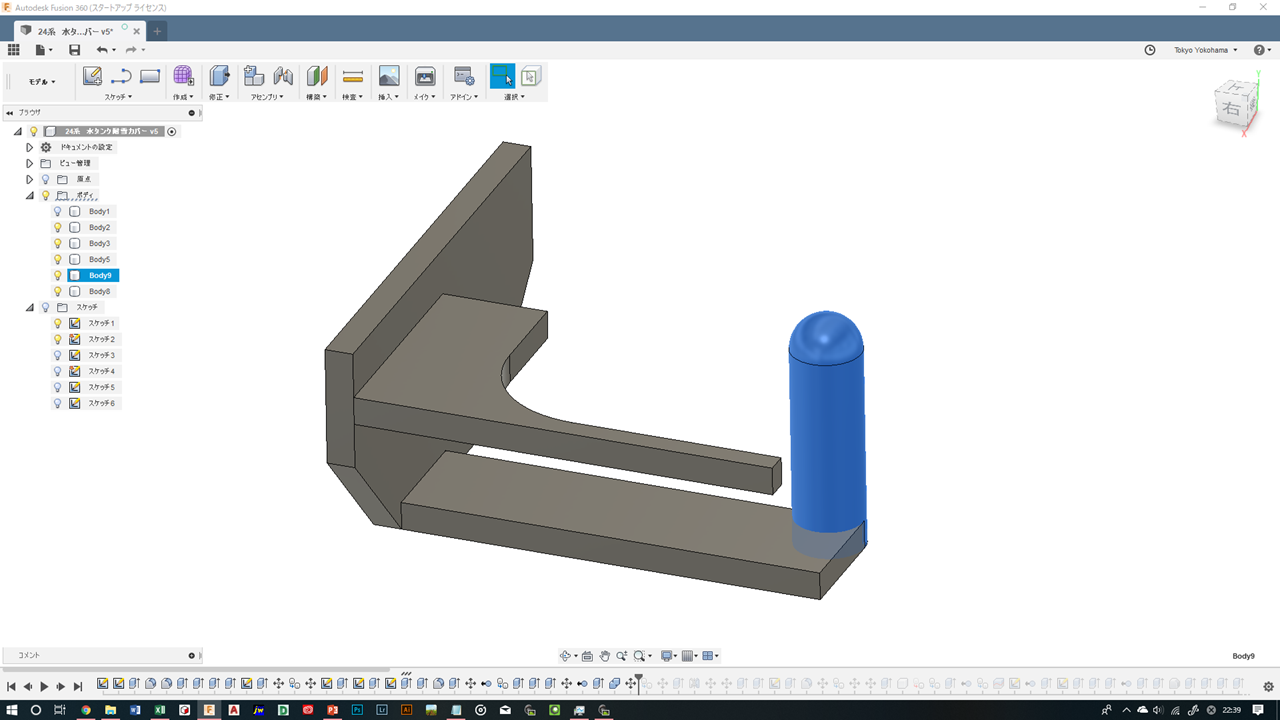Screen dimensions: 1280x720
Task: Click the New Component assembly icon
Action: click(x=254, y=76)
